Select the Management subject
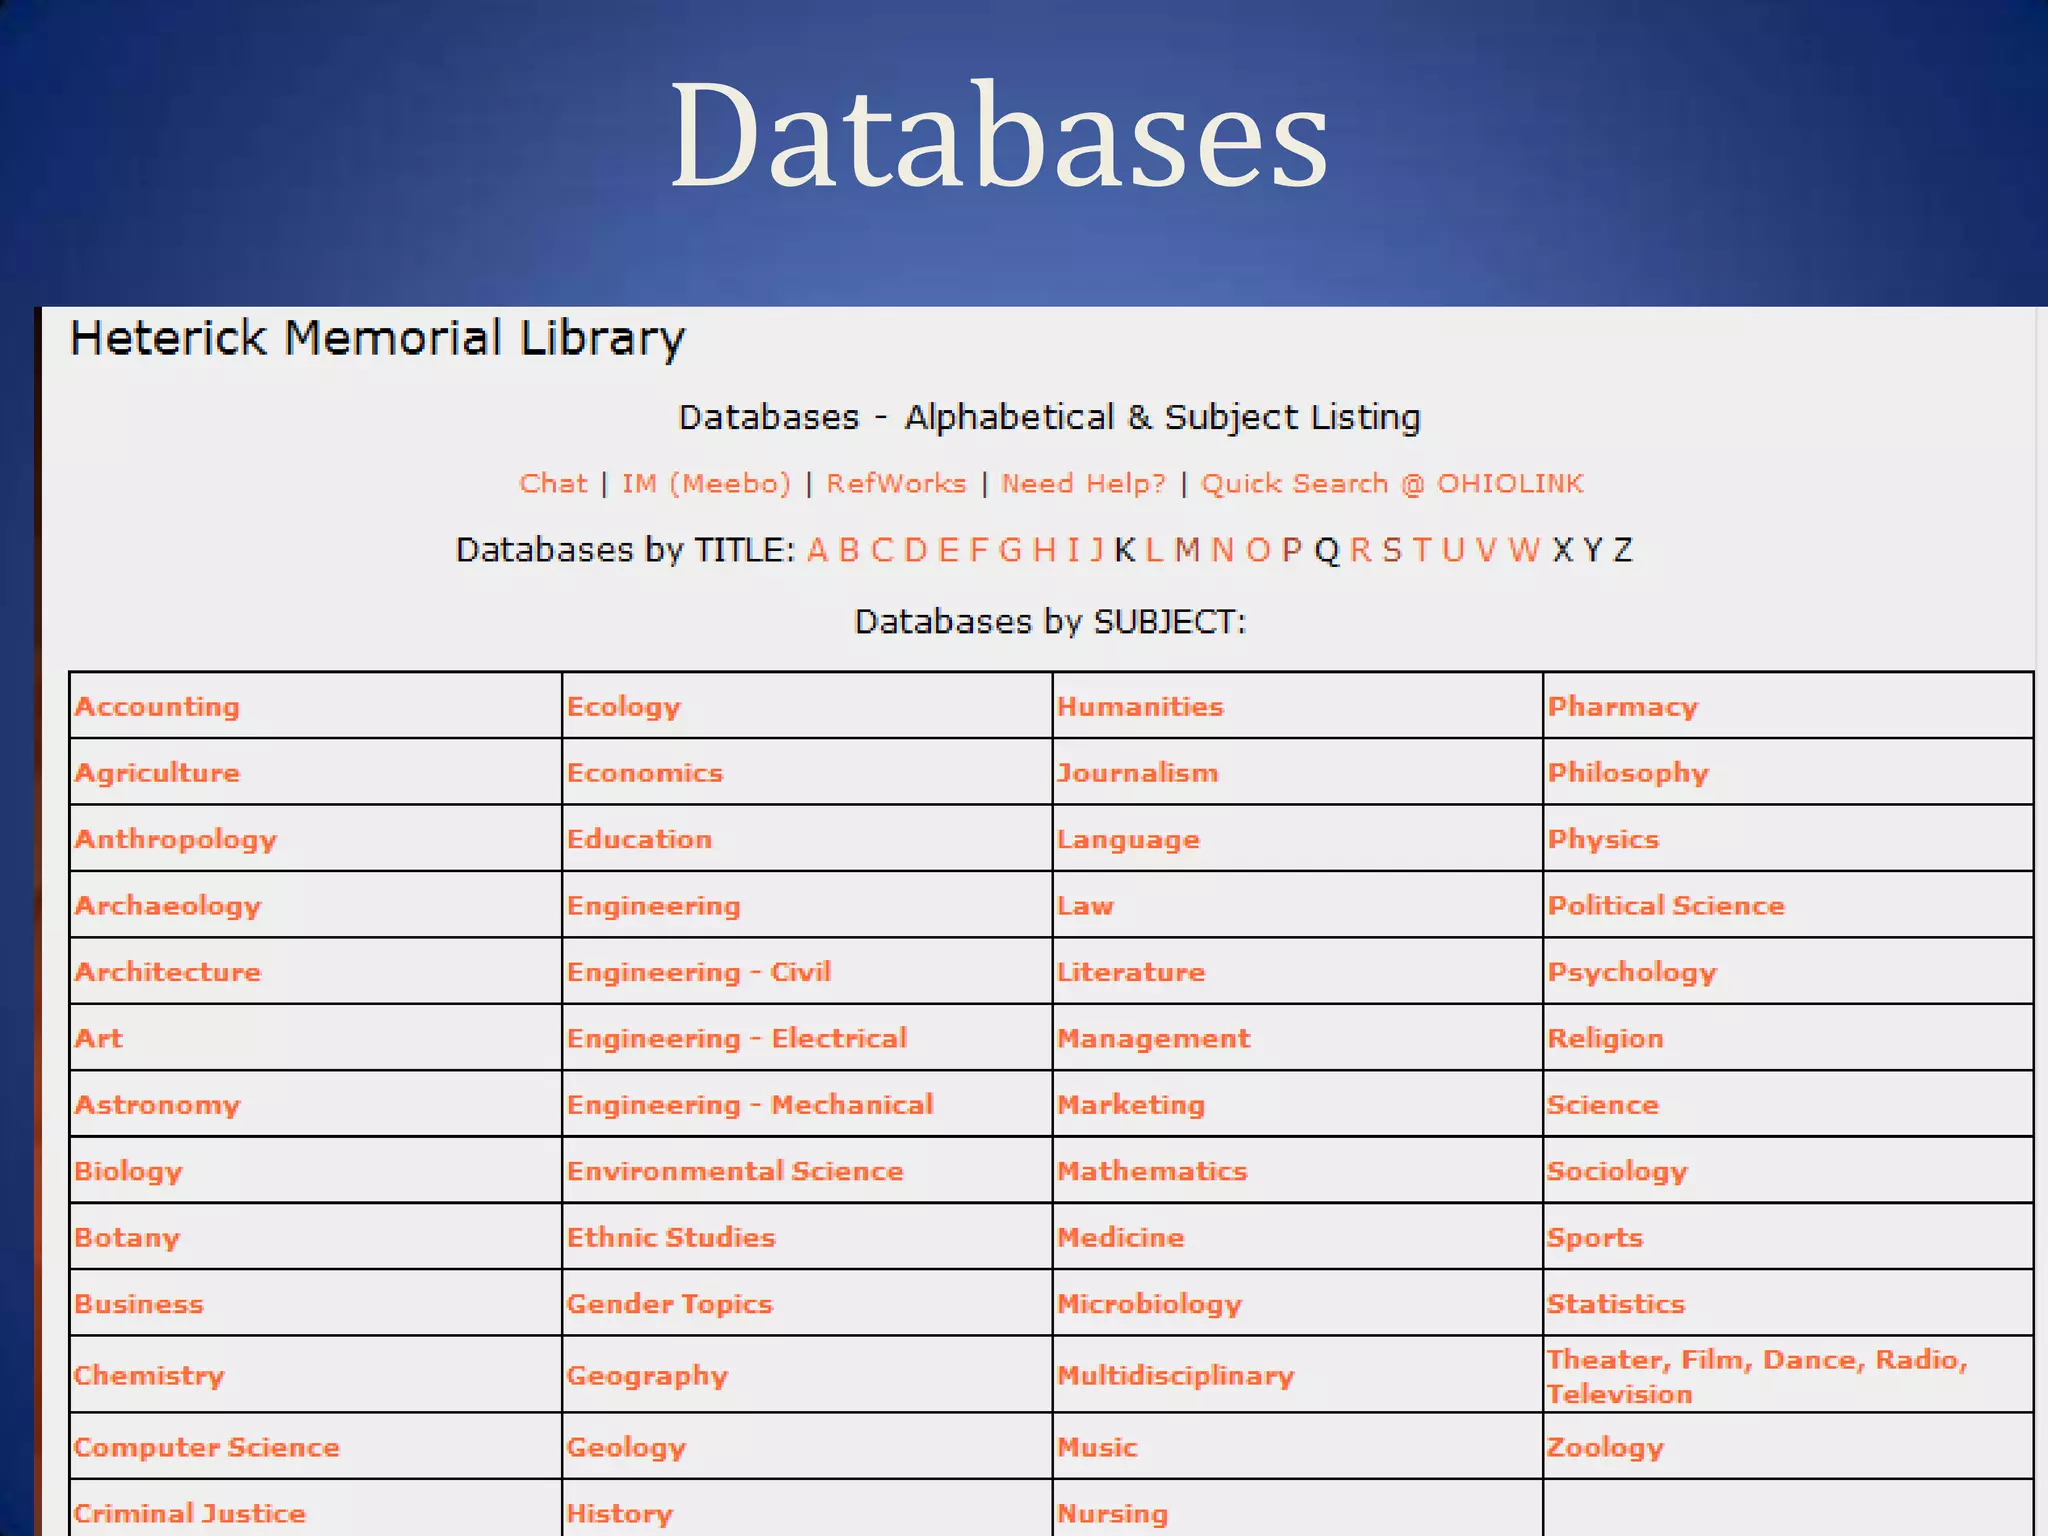This screenshot has width=2048, height=1536. point(1154,1039)
